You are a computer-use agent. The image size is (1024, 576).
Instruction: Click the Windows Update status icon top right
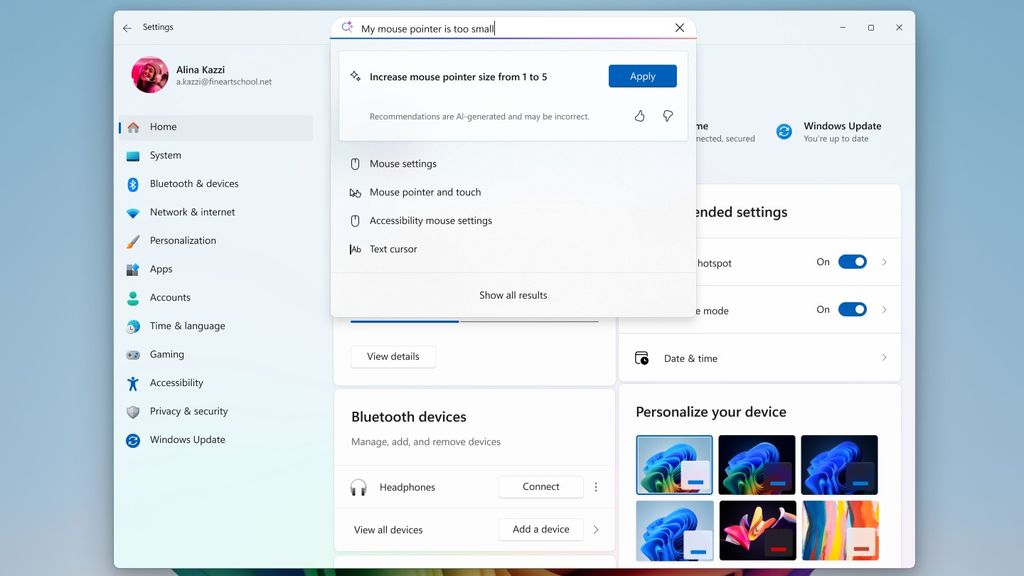point(784,131)
